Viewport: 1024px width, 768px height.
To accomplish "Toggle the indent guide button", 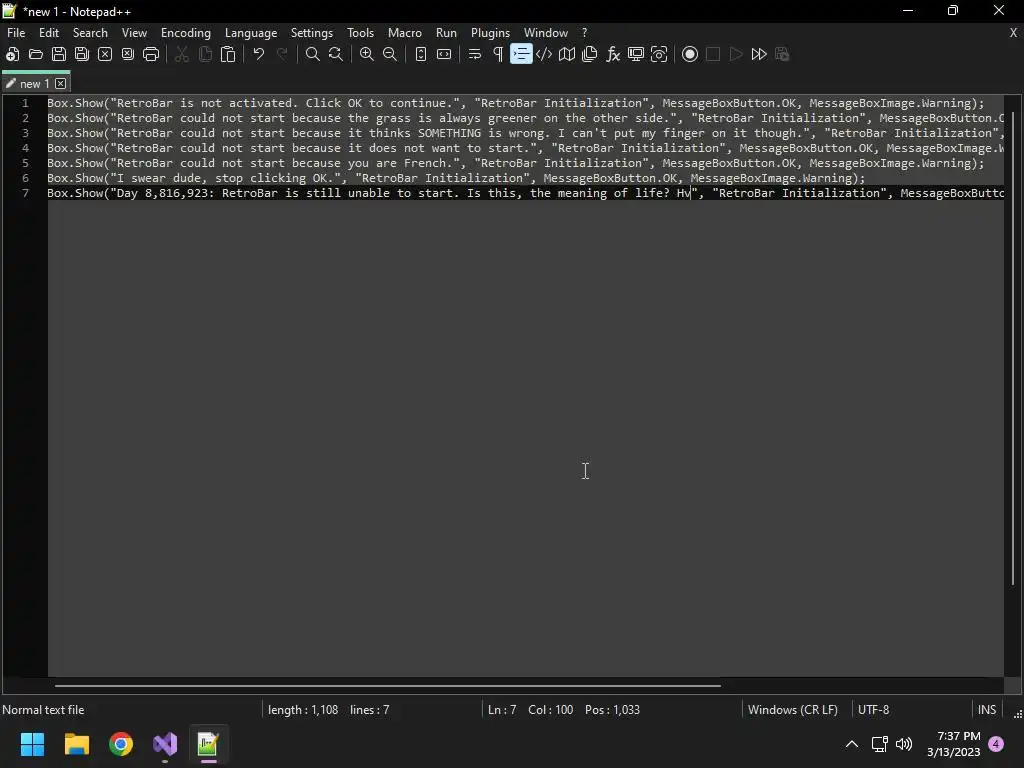I will pos(521,54).
